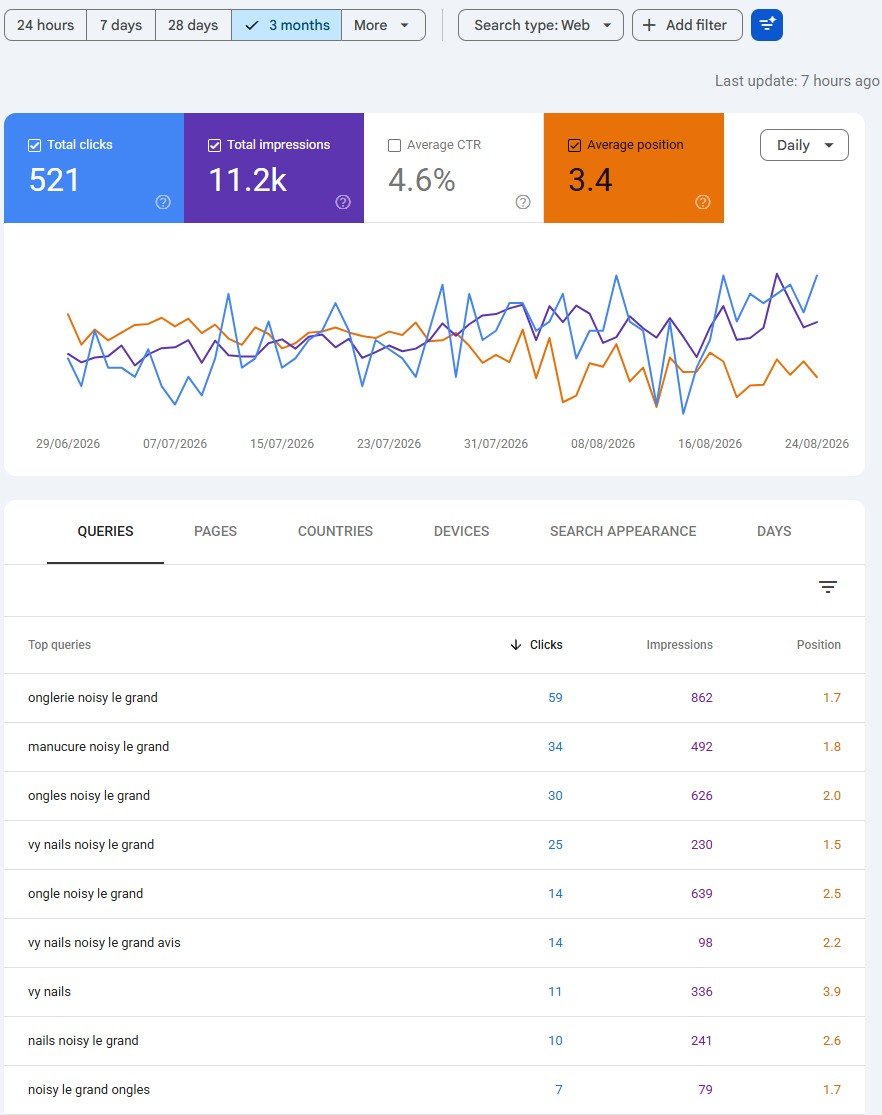This screenshot has height=1115, width=882.
Task: Click the 25 clicks value
Action: point(556,845)
